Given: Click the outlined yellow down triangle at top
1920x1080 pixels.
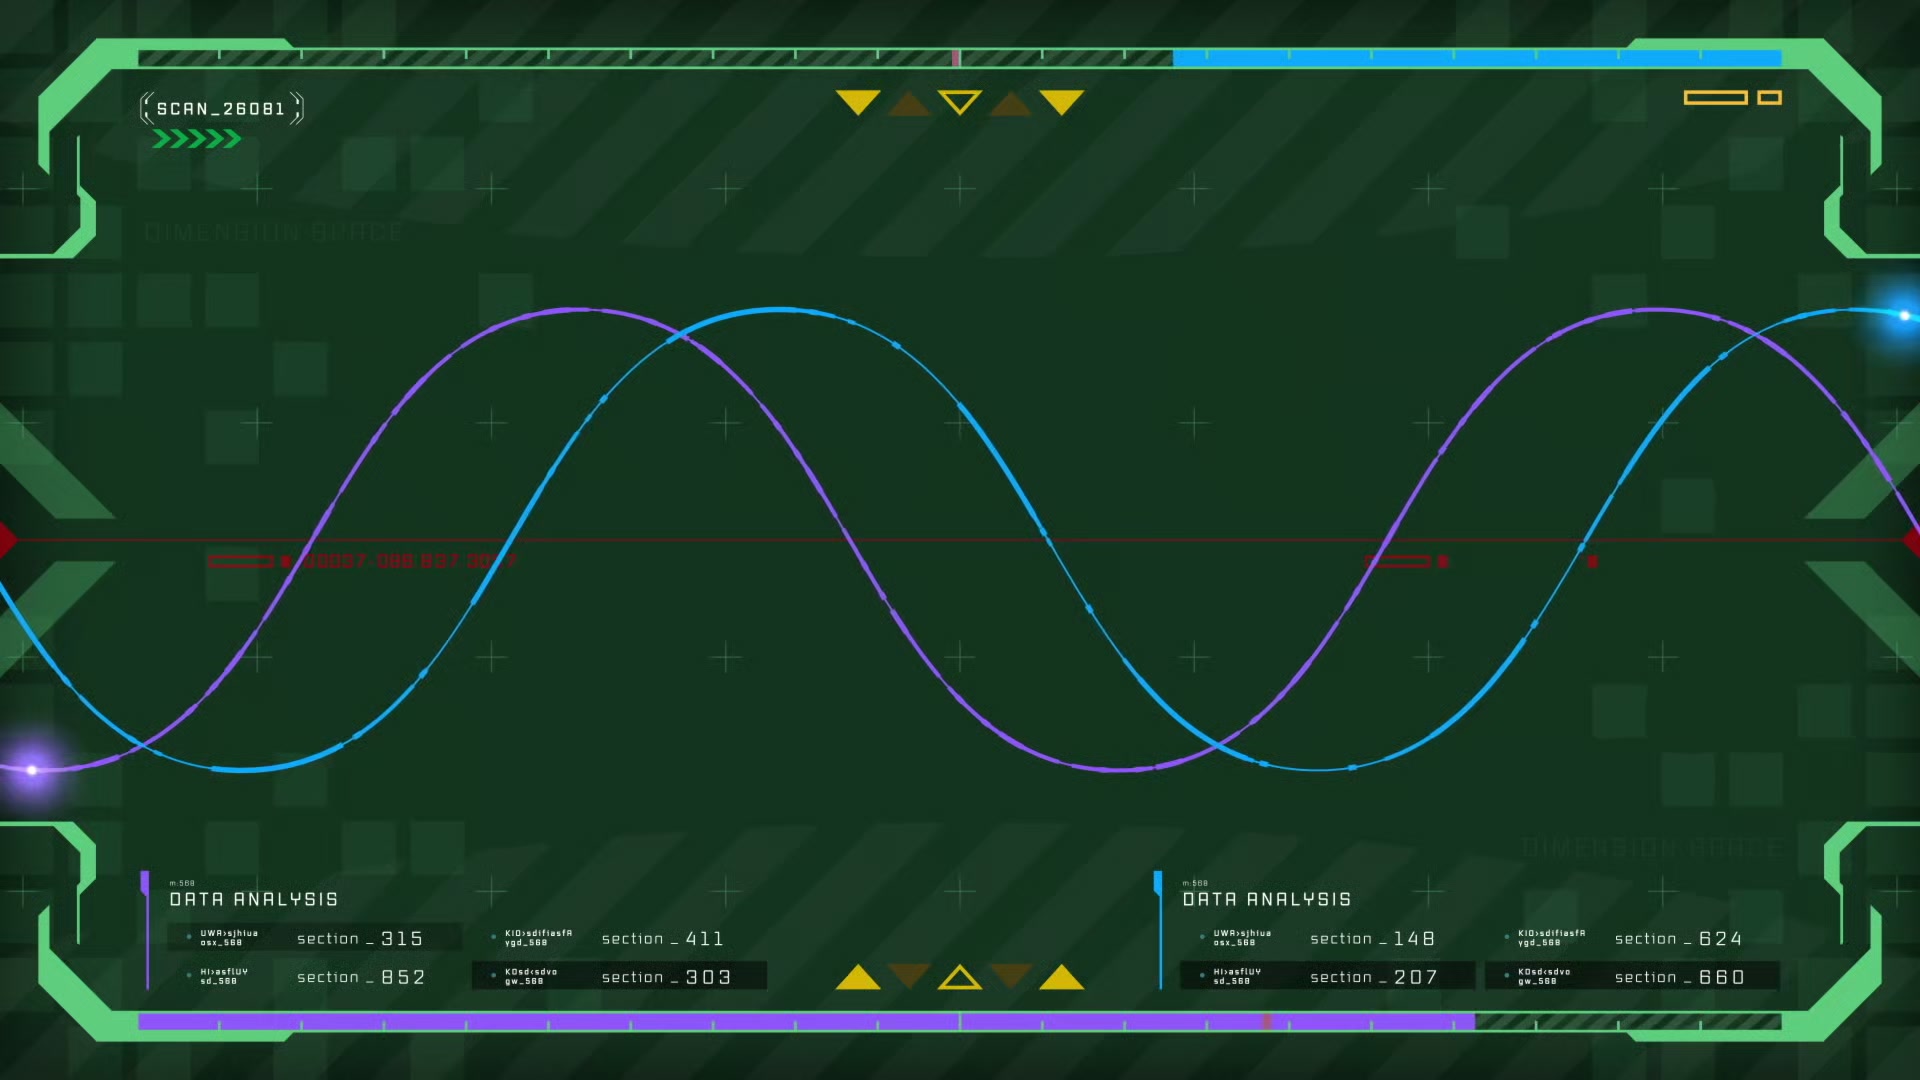Looking at the screenshot, I should point(960,101).
